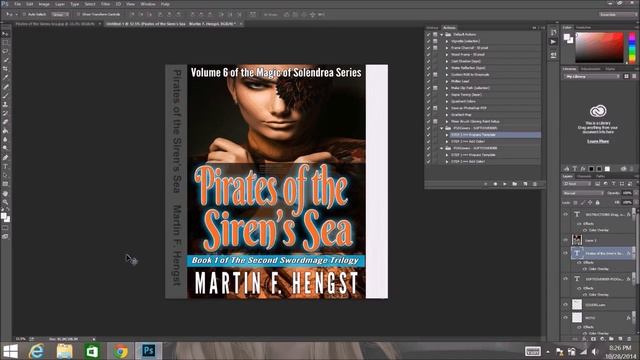Viewport: 640px width, 360px height.
Task: Switch Libraries panel to grid view
Action: coord(627,76)
